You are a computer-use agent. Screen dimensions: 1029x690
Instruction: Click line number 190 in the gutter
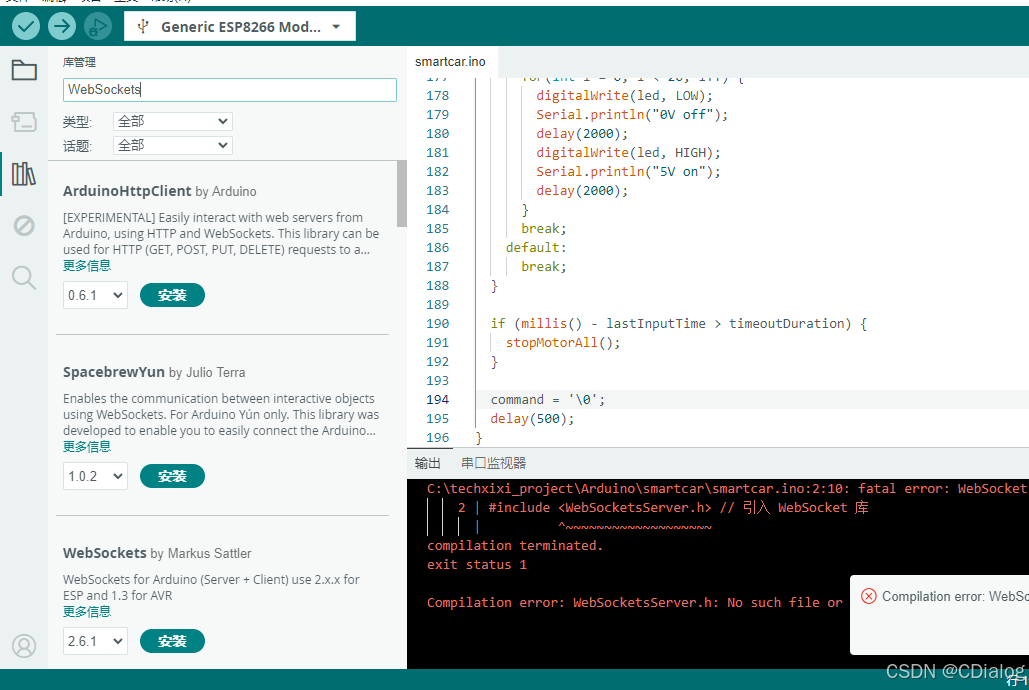tap(437, 324)
